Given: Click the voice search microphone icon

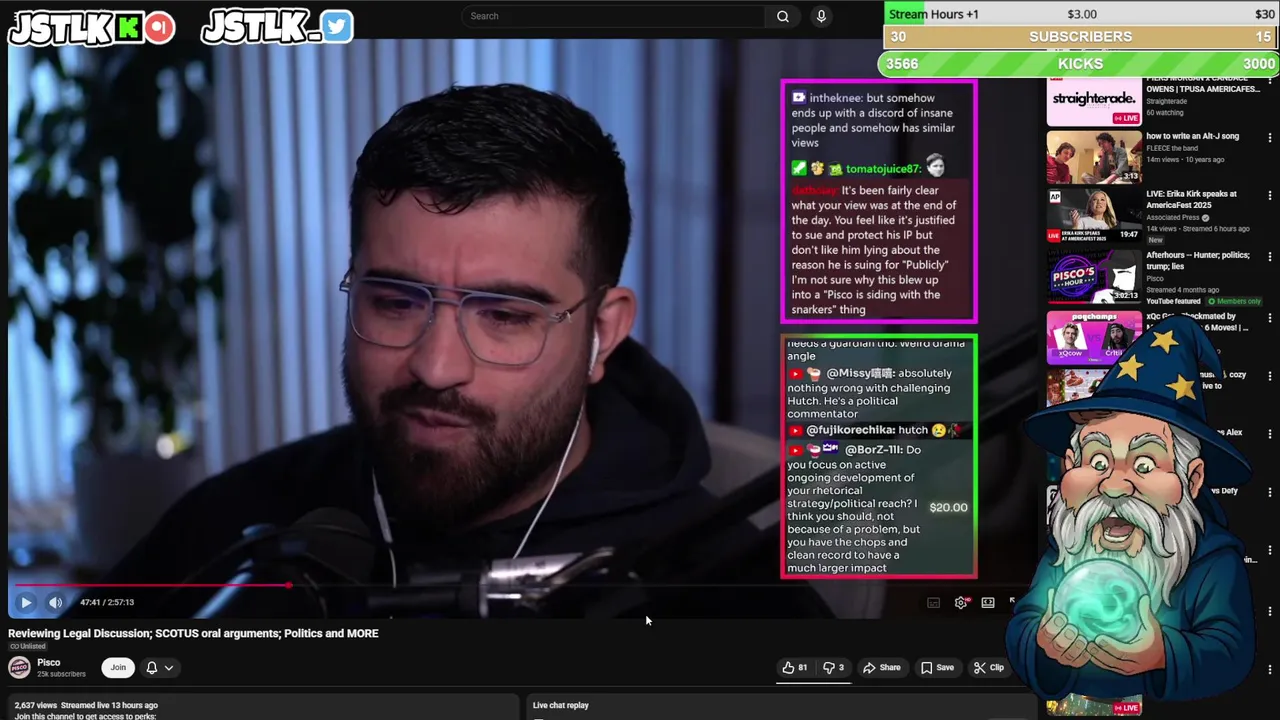Looking at the screenshot, I should coord(821,16).
